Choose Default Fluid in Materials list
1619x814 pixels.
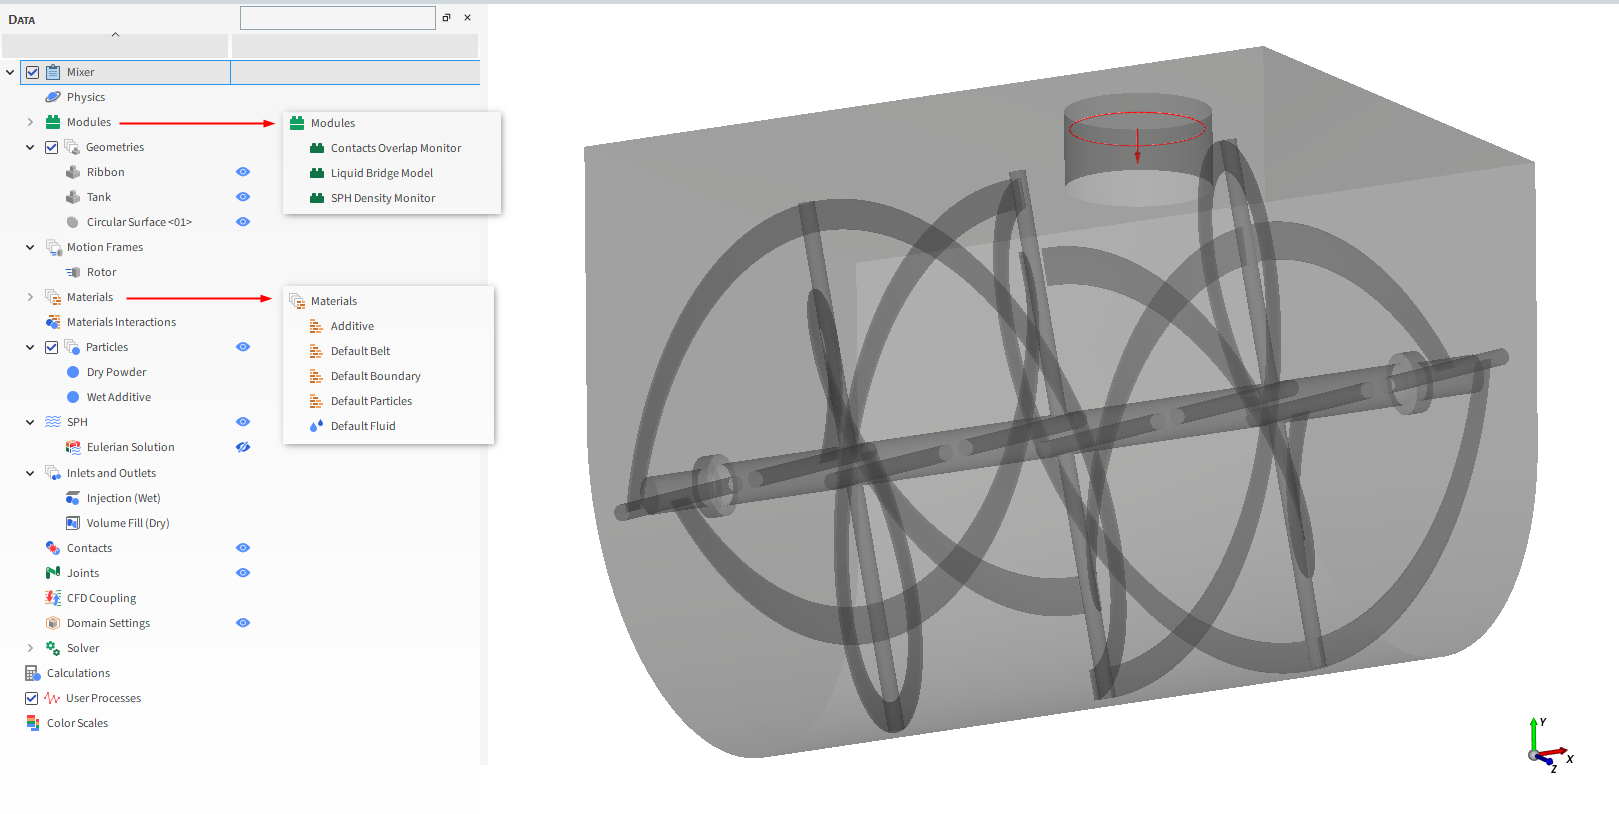(x=363, y=426)
